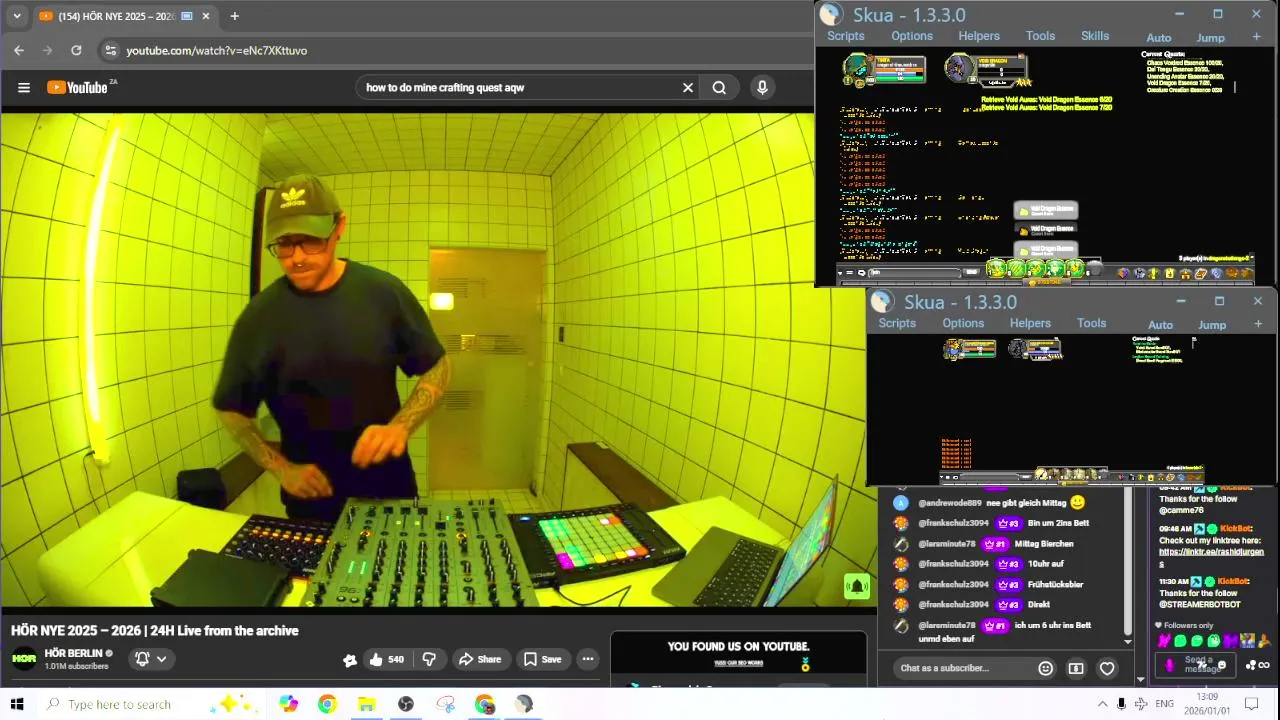Save the video to a playlist
This screenshot has width=1280, height=720.
(x=542, y=659)
